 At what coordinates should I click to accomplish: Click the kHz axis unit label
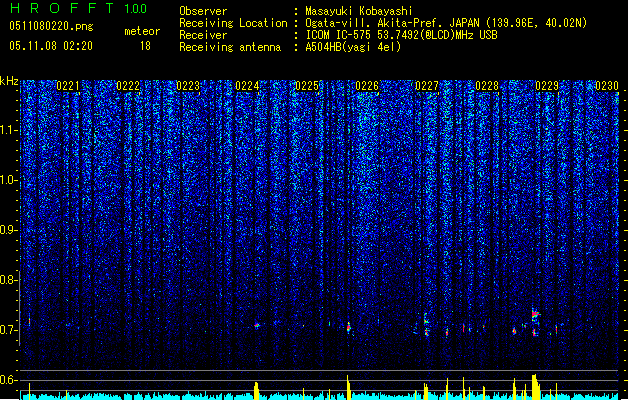9,81
